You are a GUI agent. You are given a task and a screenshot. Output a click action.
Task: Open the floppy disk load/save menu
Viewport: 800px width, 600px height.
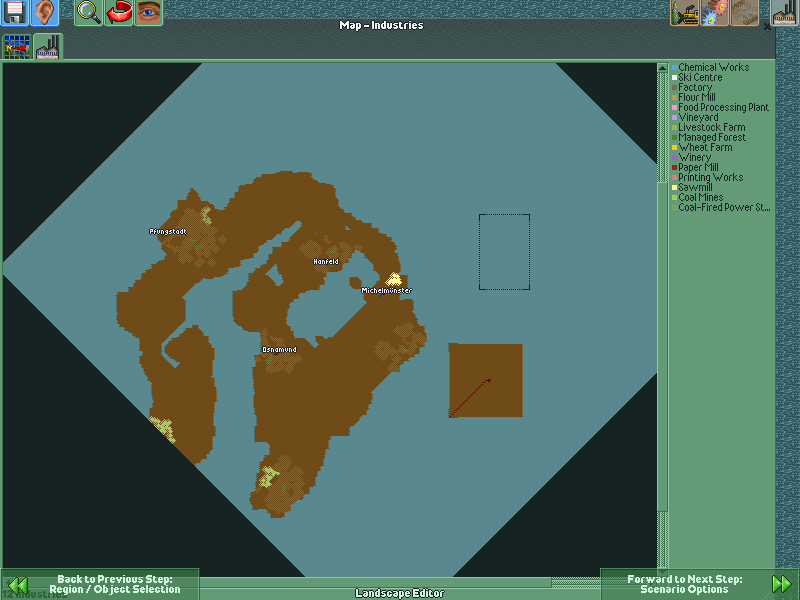point(15,12)
